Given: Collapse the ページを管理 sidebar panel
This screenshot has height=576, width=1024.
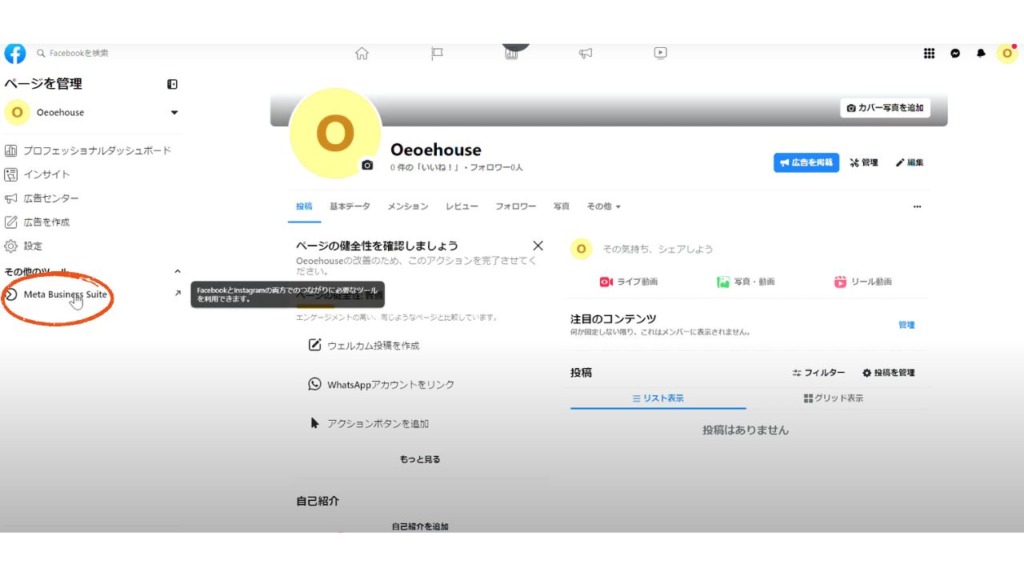Looking at the screenshot, I should (172, 84).
